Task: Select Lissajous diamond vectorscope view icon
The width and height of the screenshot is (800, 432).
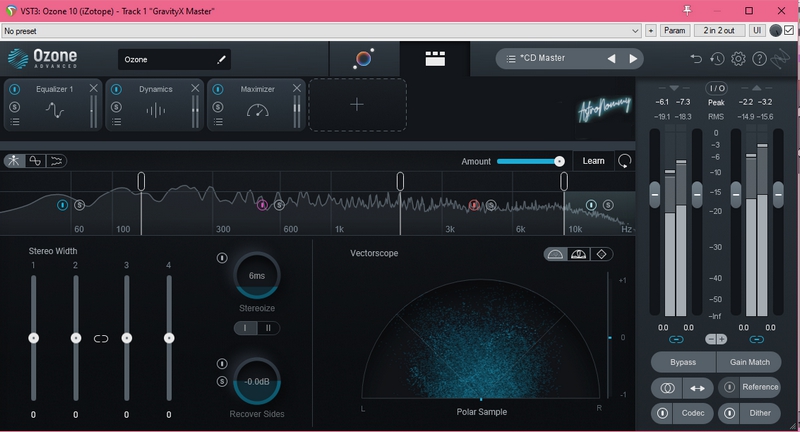Action: [601, 254]
